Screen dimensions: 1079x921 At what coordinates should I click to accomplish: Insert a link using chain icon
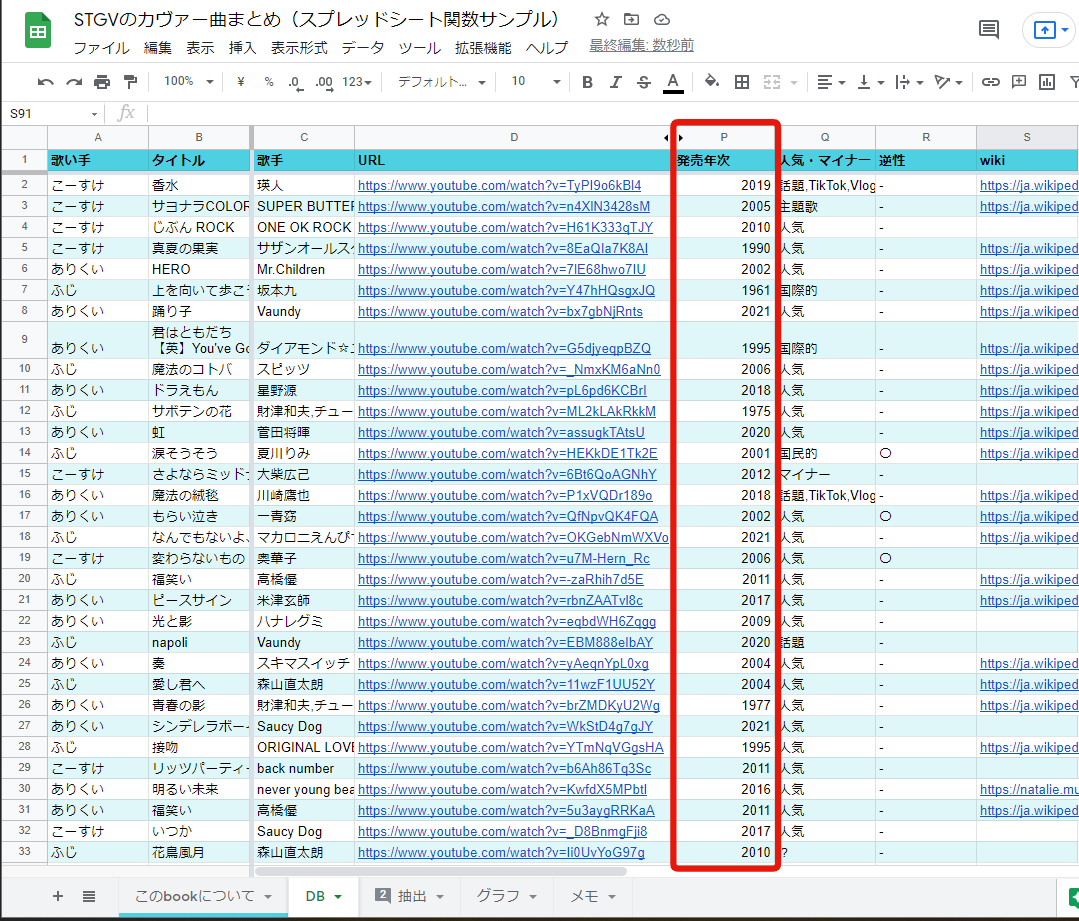pyautogui.click(x=990, y=82)
